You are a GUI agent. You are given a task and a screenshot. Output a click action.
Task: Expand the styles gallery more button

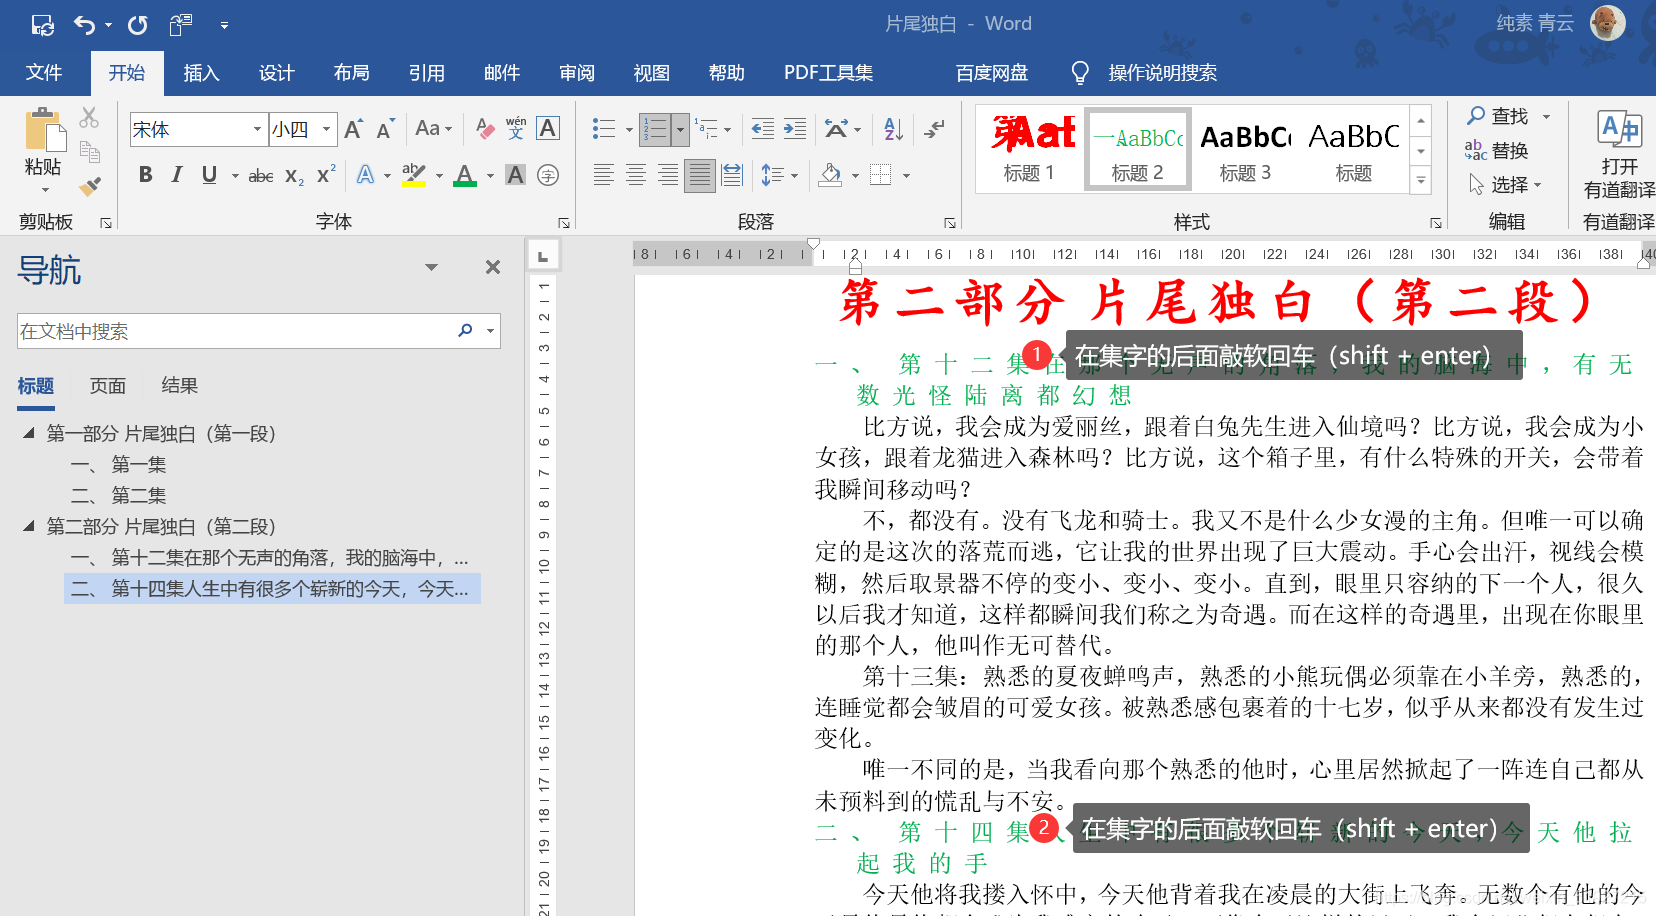[1421, 181]
